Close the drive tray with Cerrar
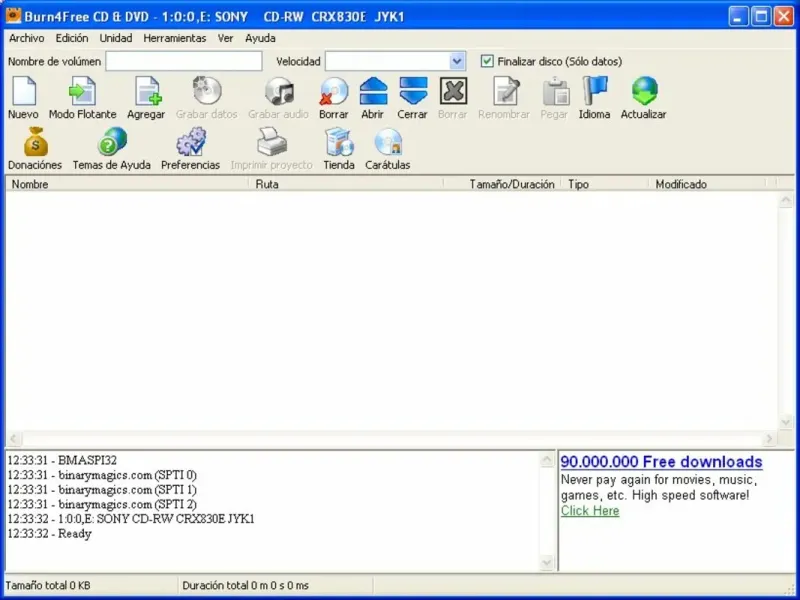This screenshot has height=600, width=800. coord(413,91)
